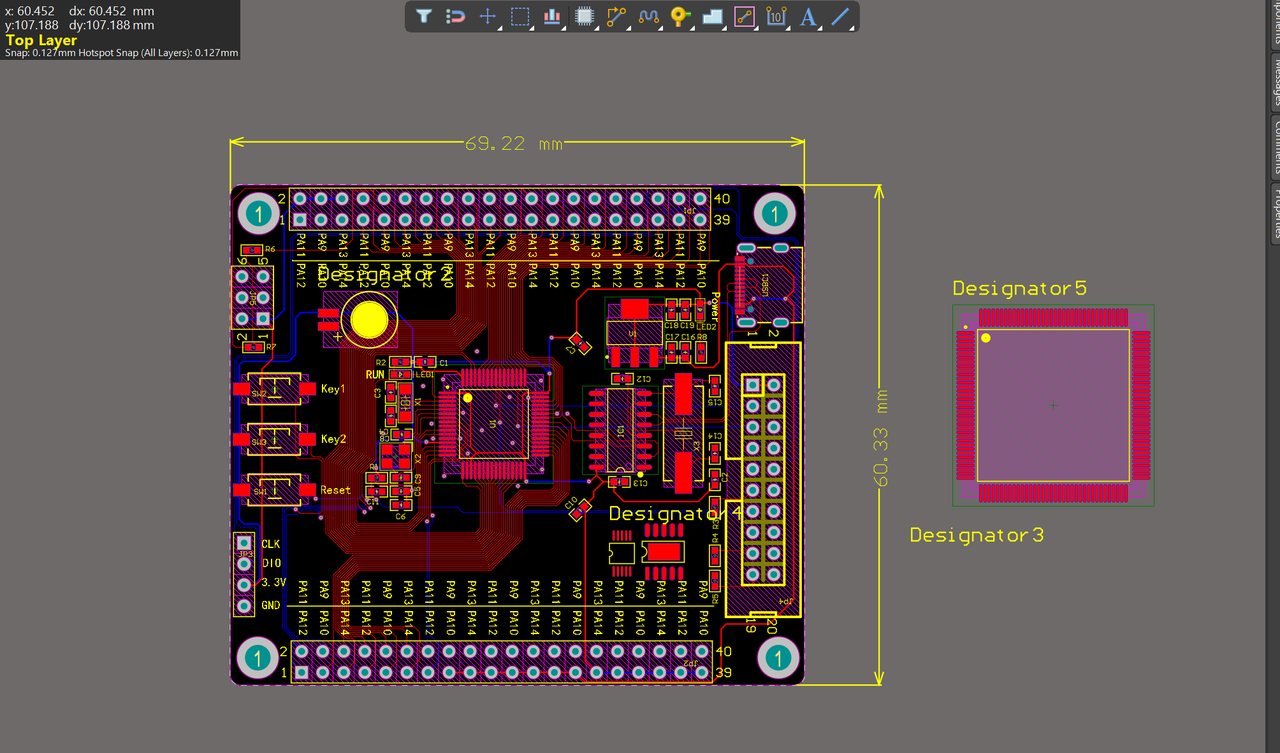Image resolution: width=1280 pixels, height=753 pixels.
Task: Select the Power silkscreen label
Action: coord(715,306)
